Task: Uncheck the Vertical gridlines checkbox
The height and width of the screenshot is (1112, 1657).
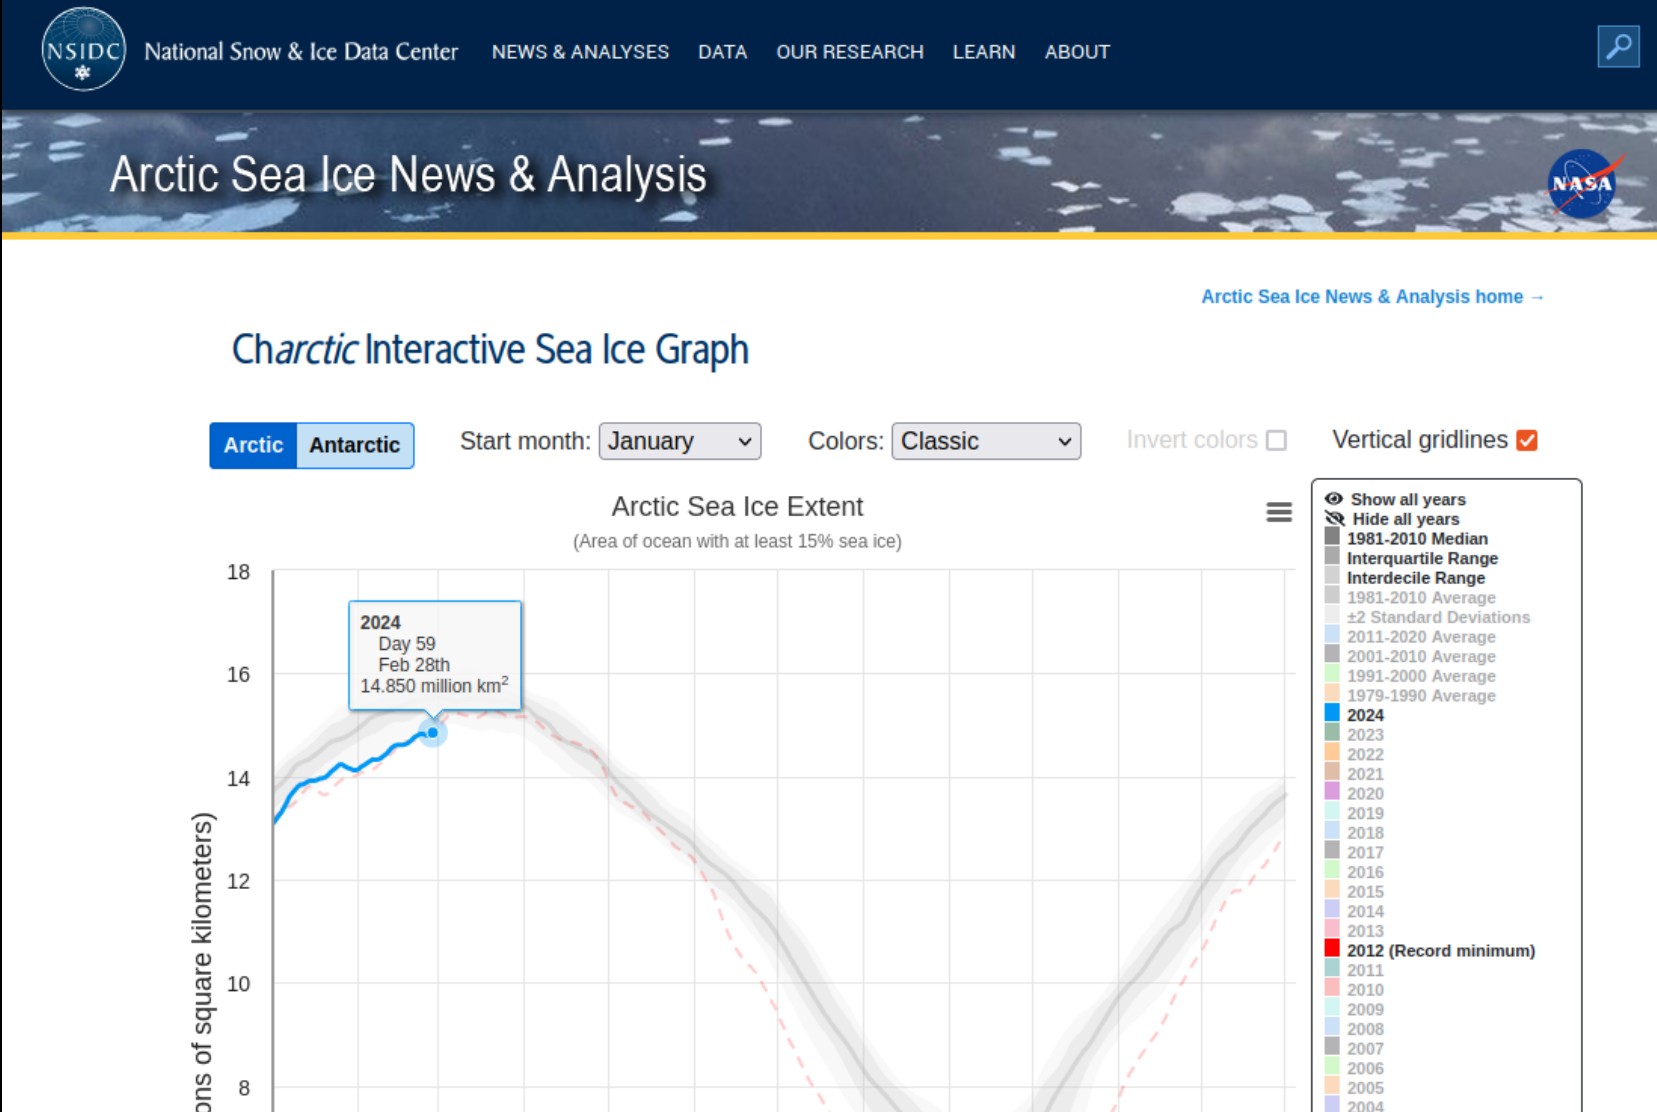Action: [1527, 441]
